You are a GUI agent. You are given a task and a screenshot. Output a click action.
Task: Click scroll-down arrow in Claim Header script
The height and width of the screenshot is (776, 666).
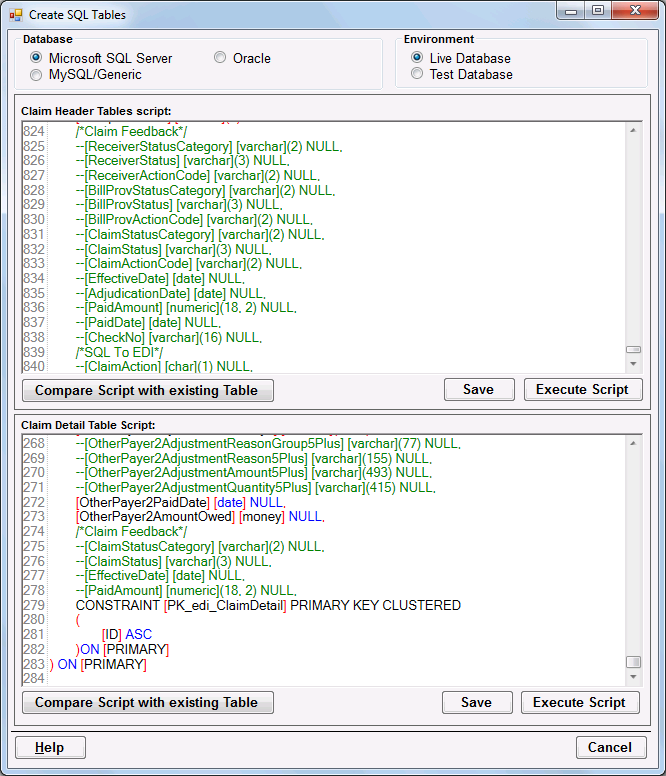point(633,364)
